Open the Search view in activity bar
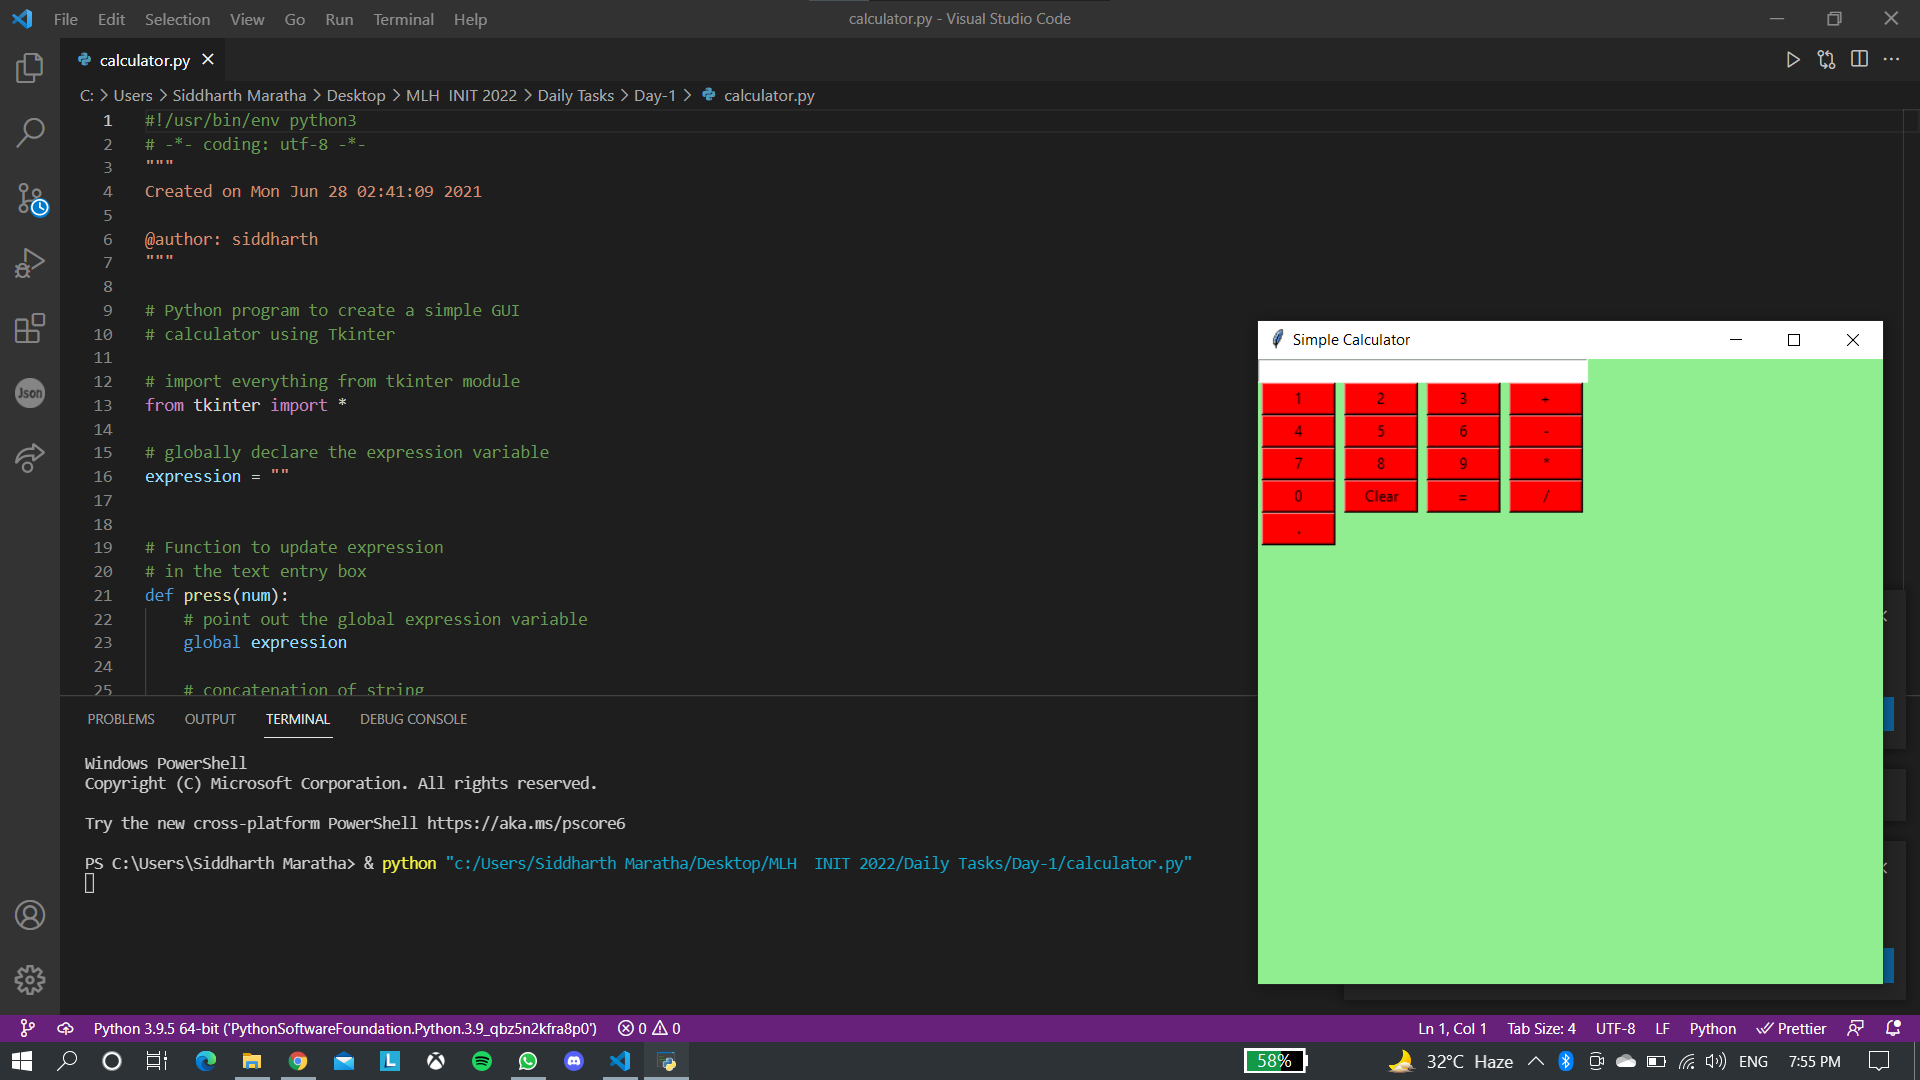 coord(30,133)
